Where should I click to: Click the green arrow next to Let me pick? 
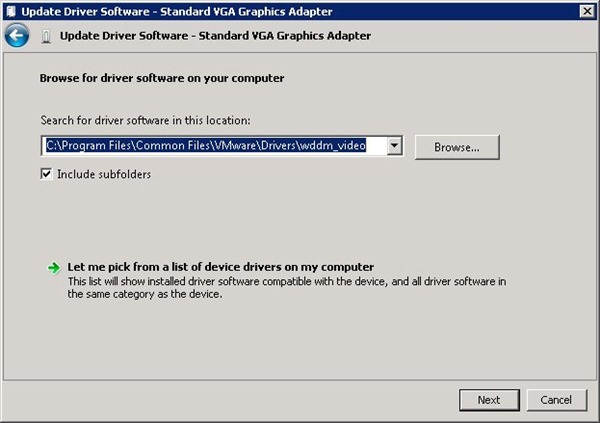(x=54, y=268)
